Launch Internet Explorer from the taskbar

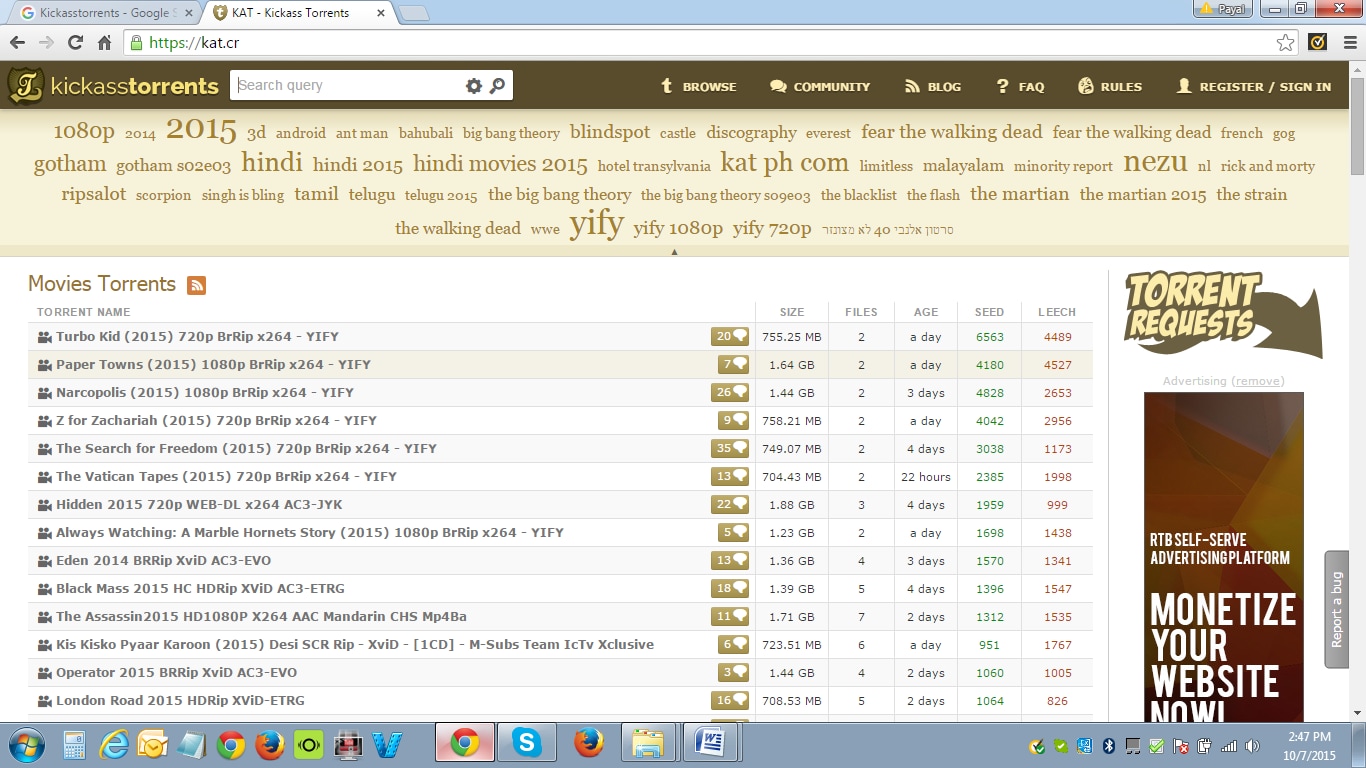(x=114, y=745)
